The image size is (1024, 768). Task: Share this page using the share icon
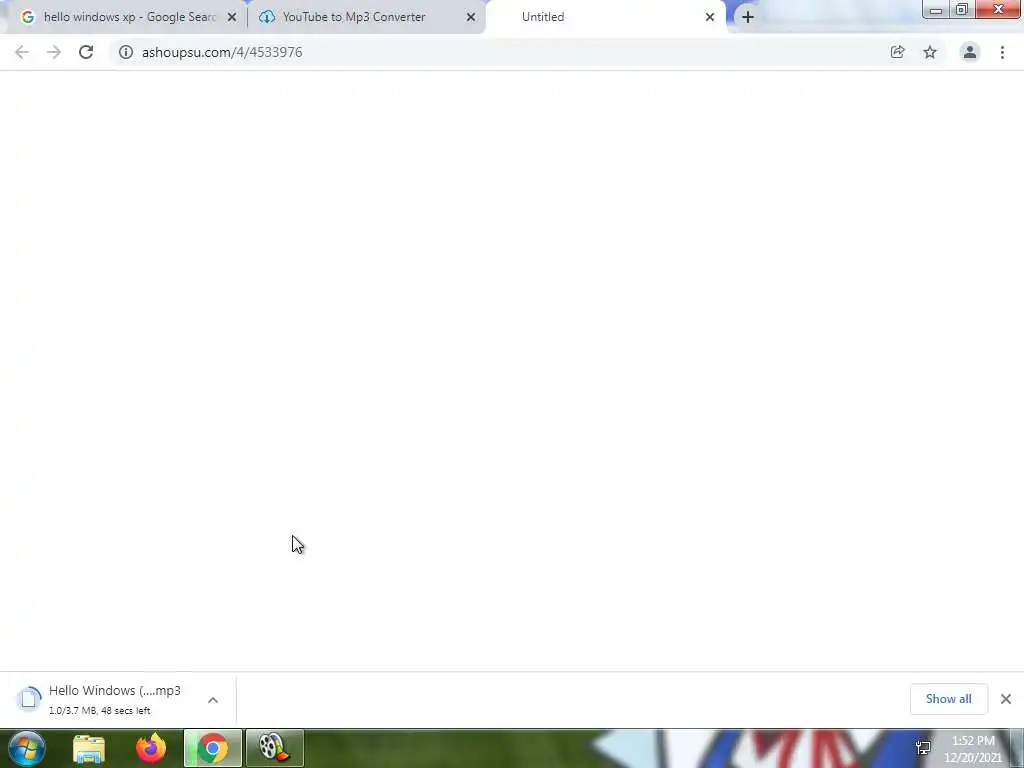(898, 52)
